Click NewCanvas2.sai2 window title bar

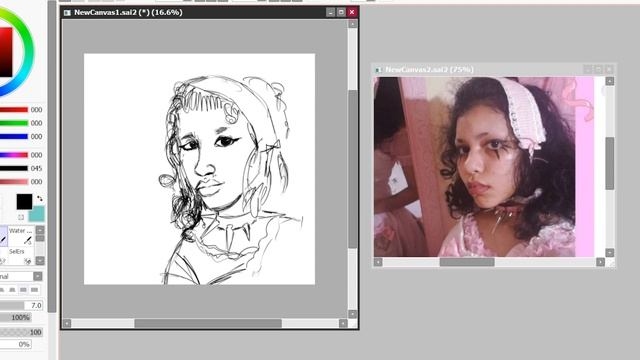pos(493,69)
